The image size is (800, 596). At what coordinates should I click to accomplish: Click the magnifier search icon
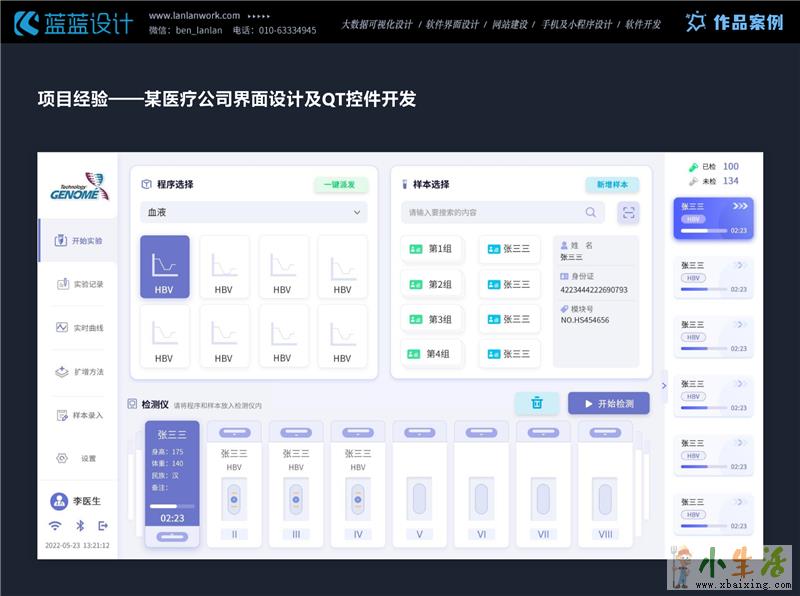tap(591, 212)
